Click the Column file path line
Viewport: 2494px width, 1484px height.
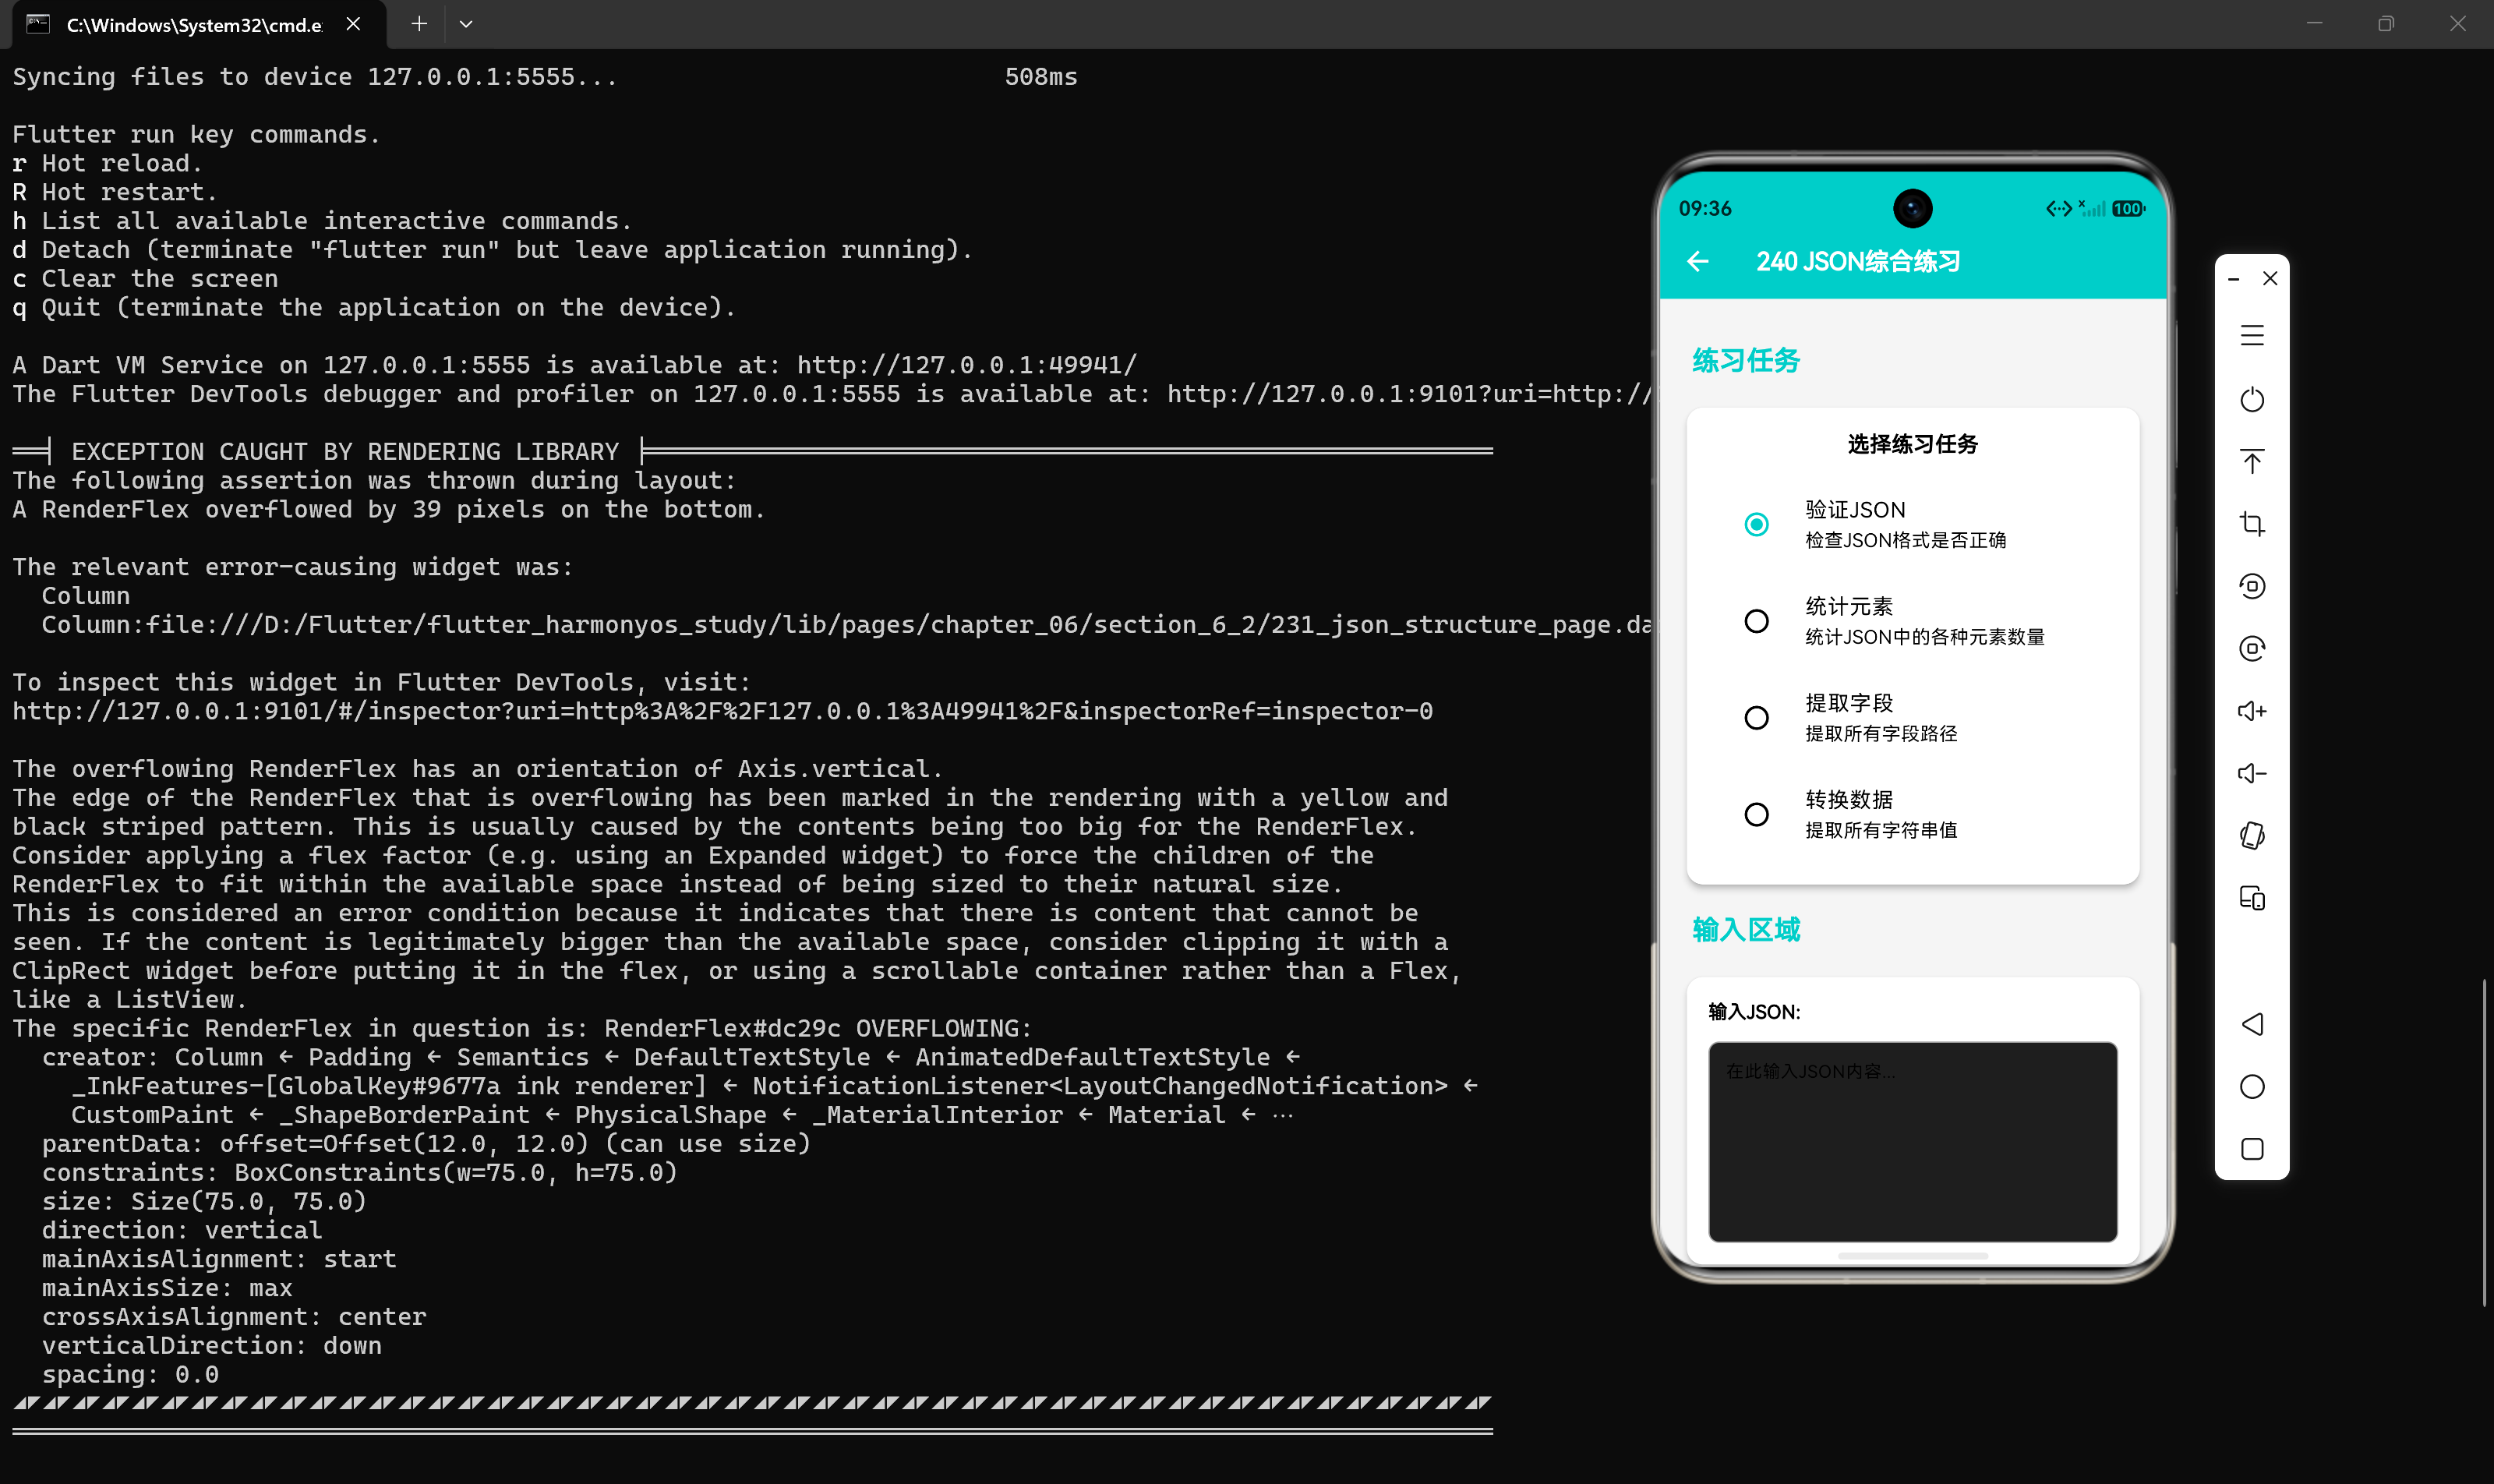click(x=847, y=625)
